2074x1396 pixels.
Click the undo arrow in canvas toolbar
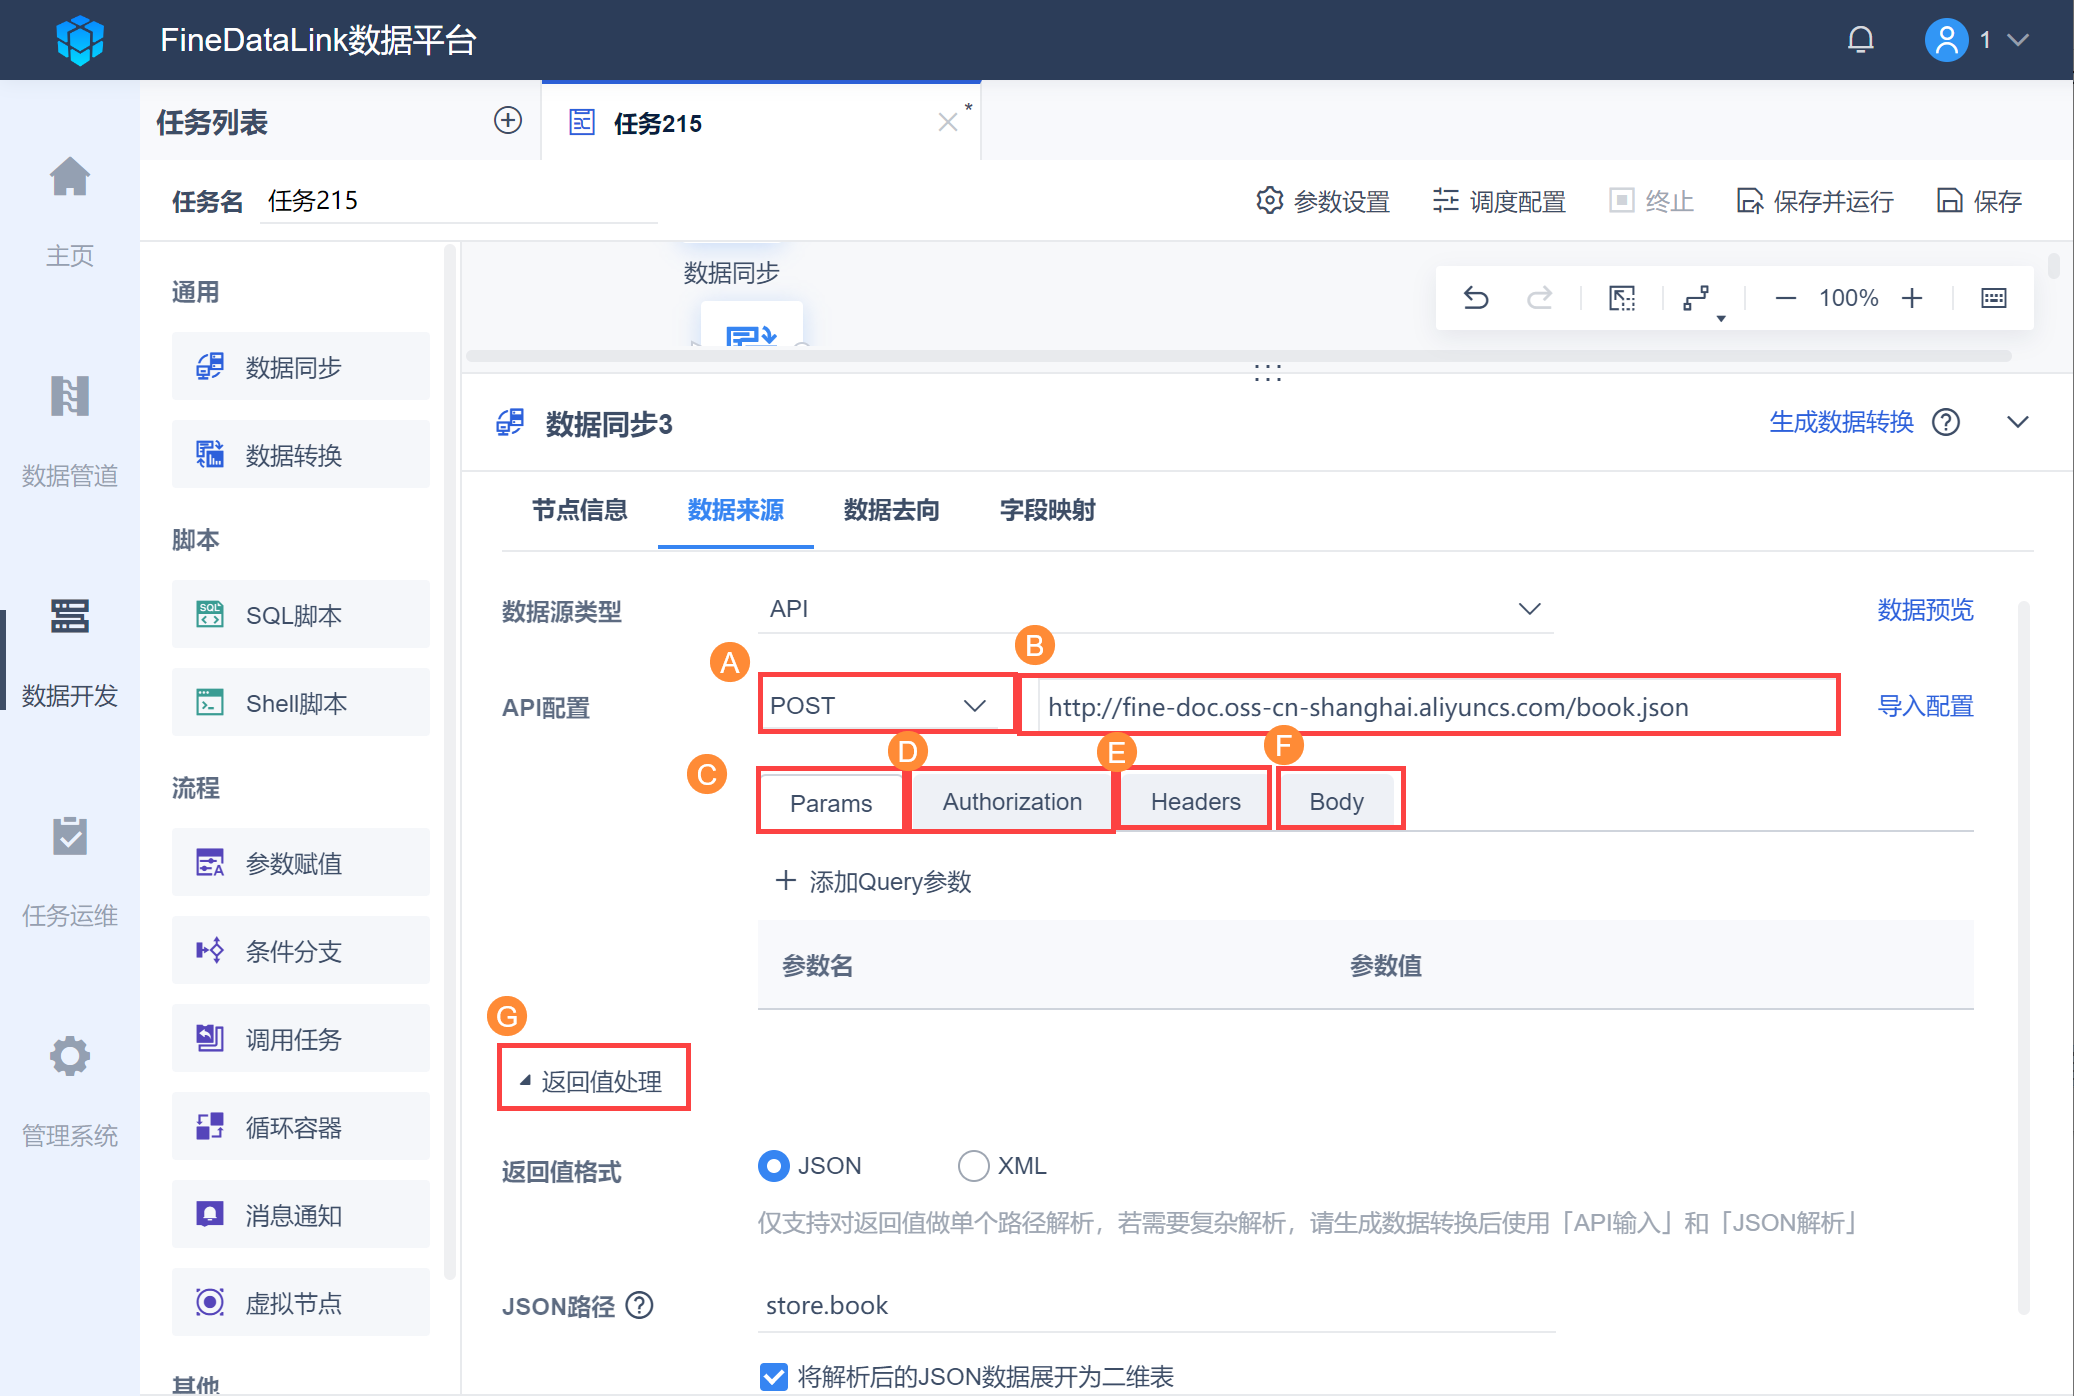pyautogui.click(x=1476, y=298)
